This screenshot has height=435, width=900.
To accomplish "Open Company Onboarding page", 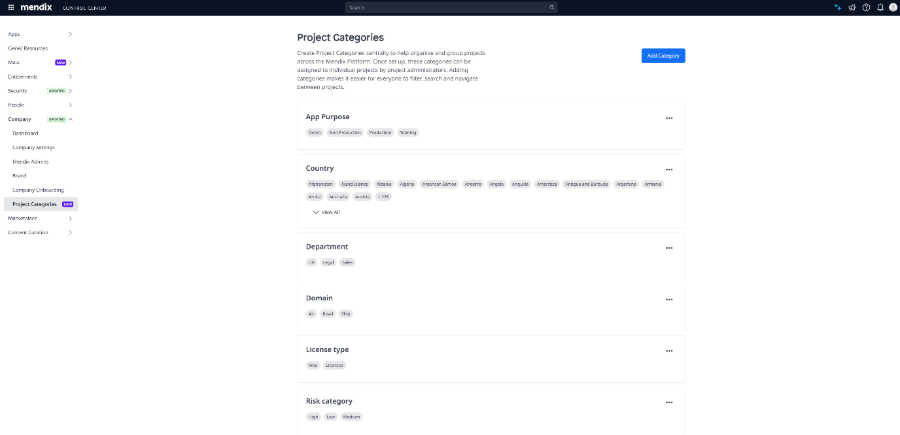I will [38, 190].
